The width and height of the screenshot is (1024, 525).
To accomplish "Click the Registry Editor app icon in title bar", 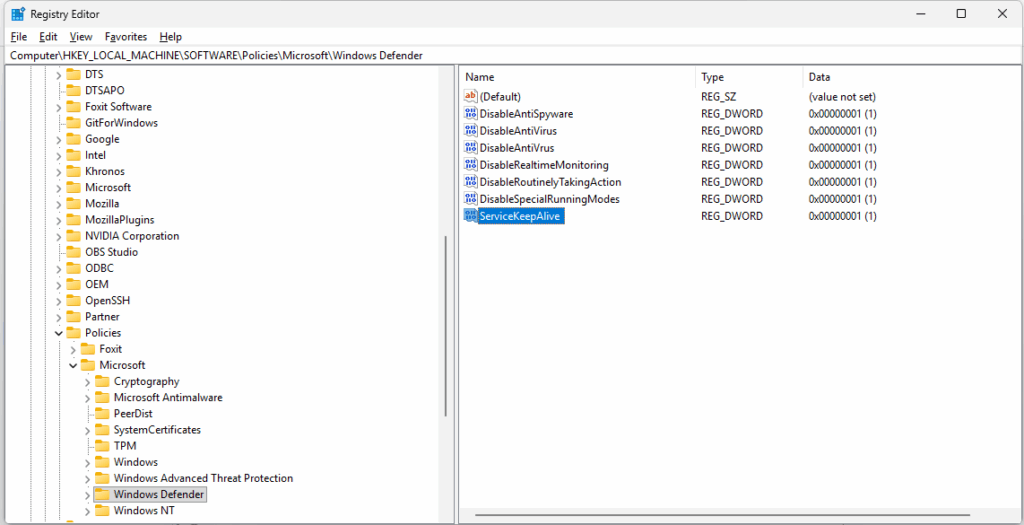I will point(17,14).
